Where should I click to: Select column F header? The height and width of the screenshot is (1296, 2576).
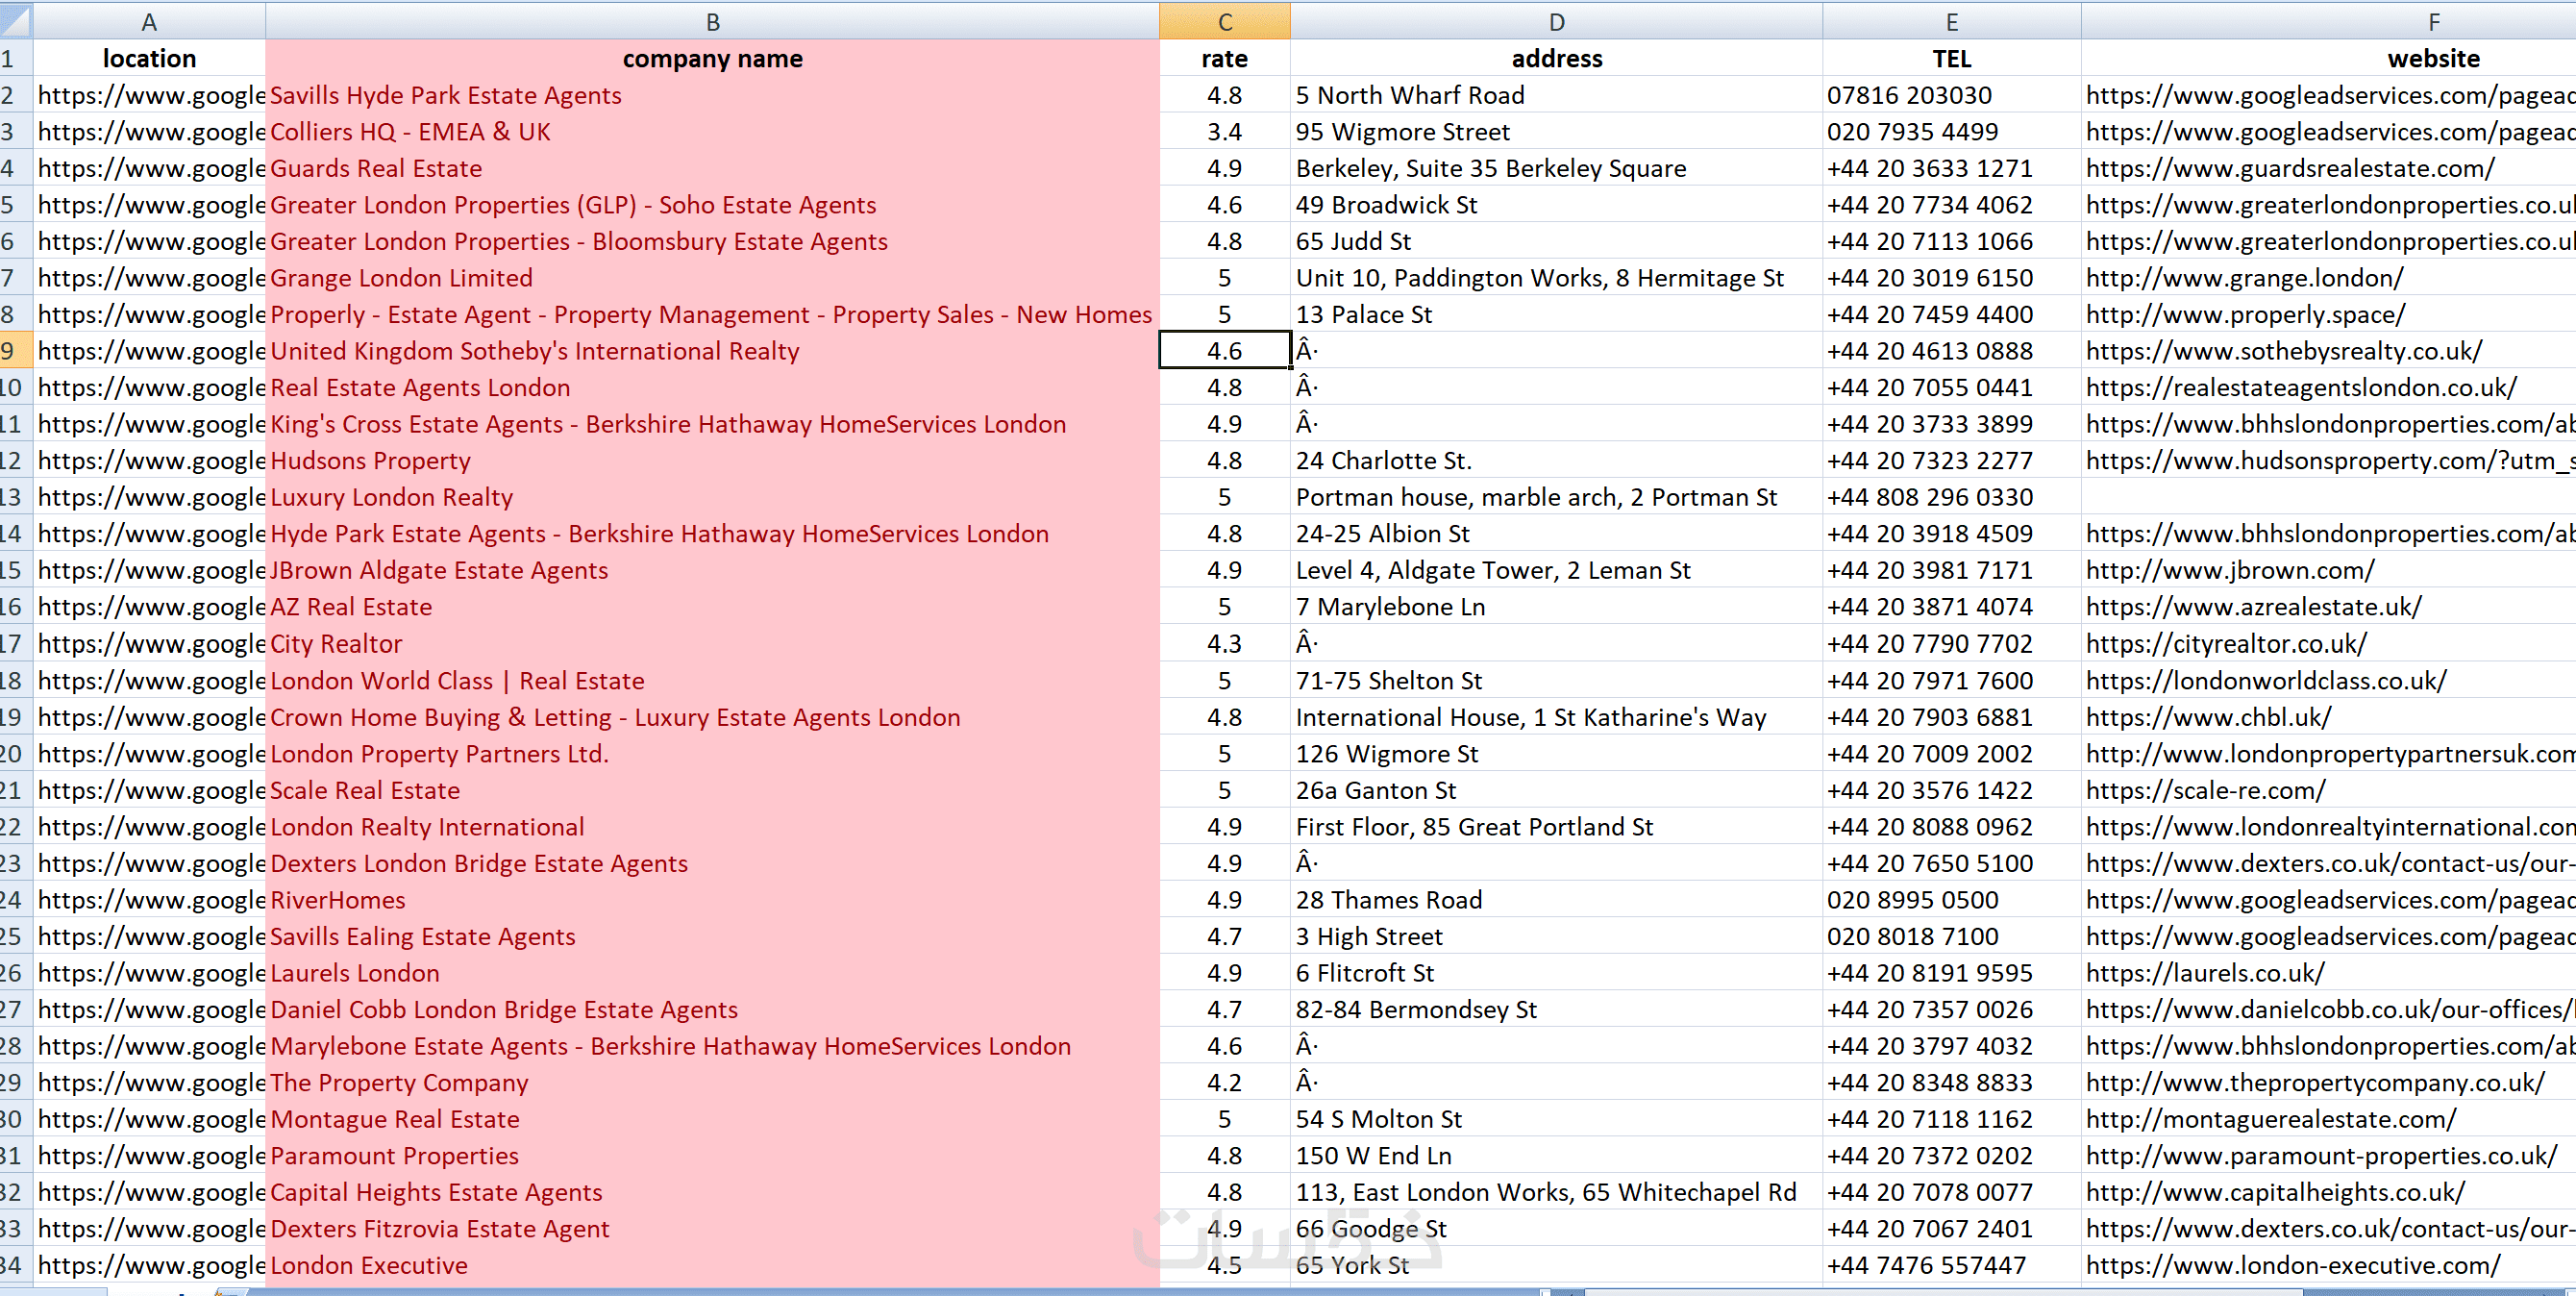coord(2433,21)
